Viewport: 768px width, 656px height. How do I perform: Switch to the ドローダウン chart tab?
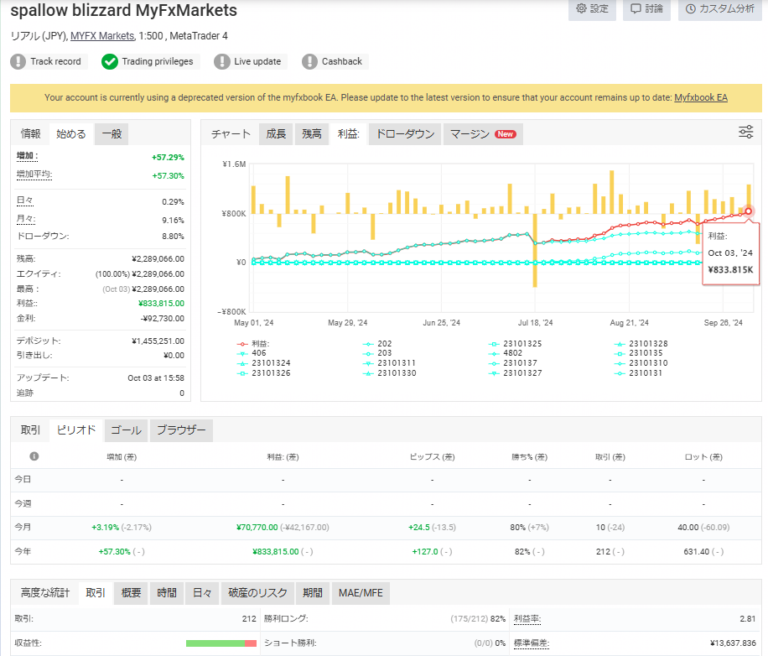click(x=405, y=134)
